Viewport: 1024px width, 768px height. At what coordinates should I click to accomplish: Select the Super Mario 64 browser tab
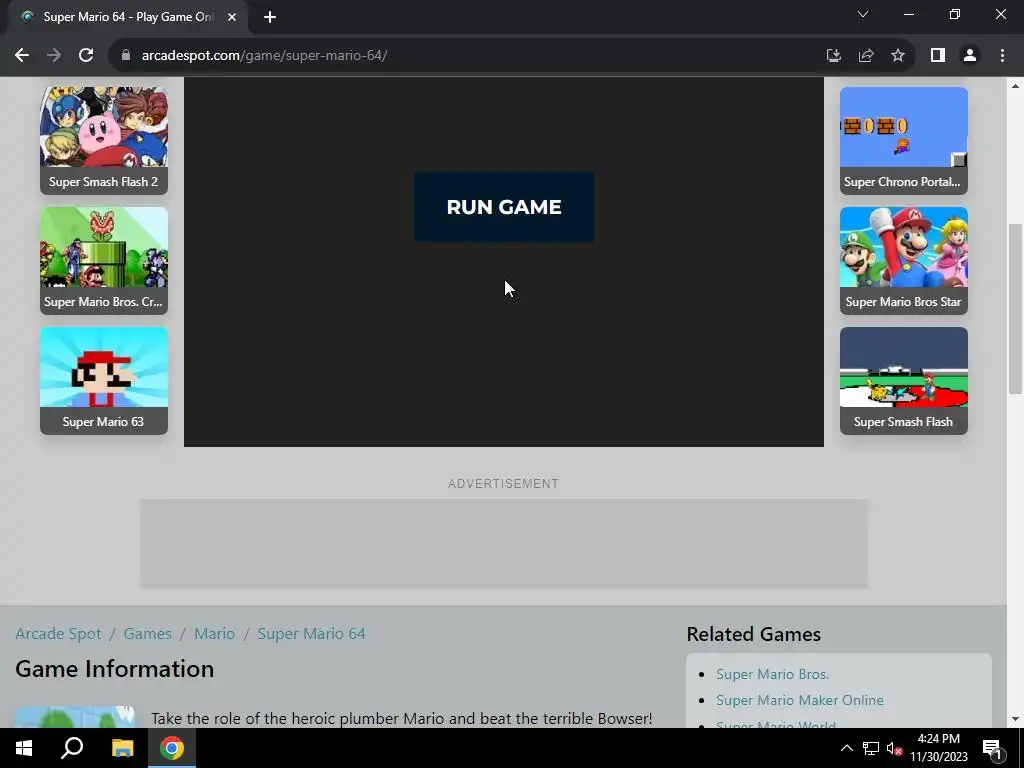pyautogui.click(x=127, y=17)
